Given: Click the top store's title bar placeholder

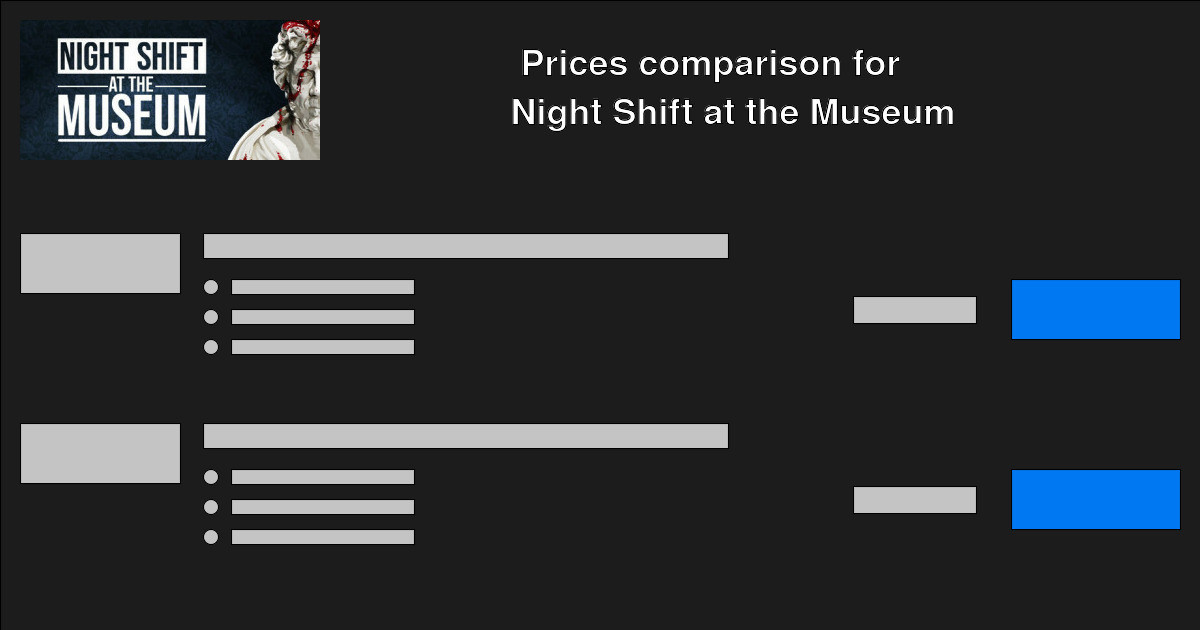Looking at the screenshot, I should point(466,245).
